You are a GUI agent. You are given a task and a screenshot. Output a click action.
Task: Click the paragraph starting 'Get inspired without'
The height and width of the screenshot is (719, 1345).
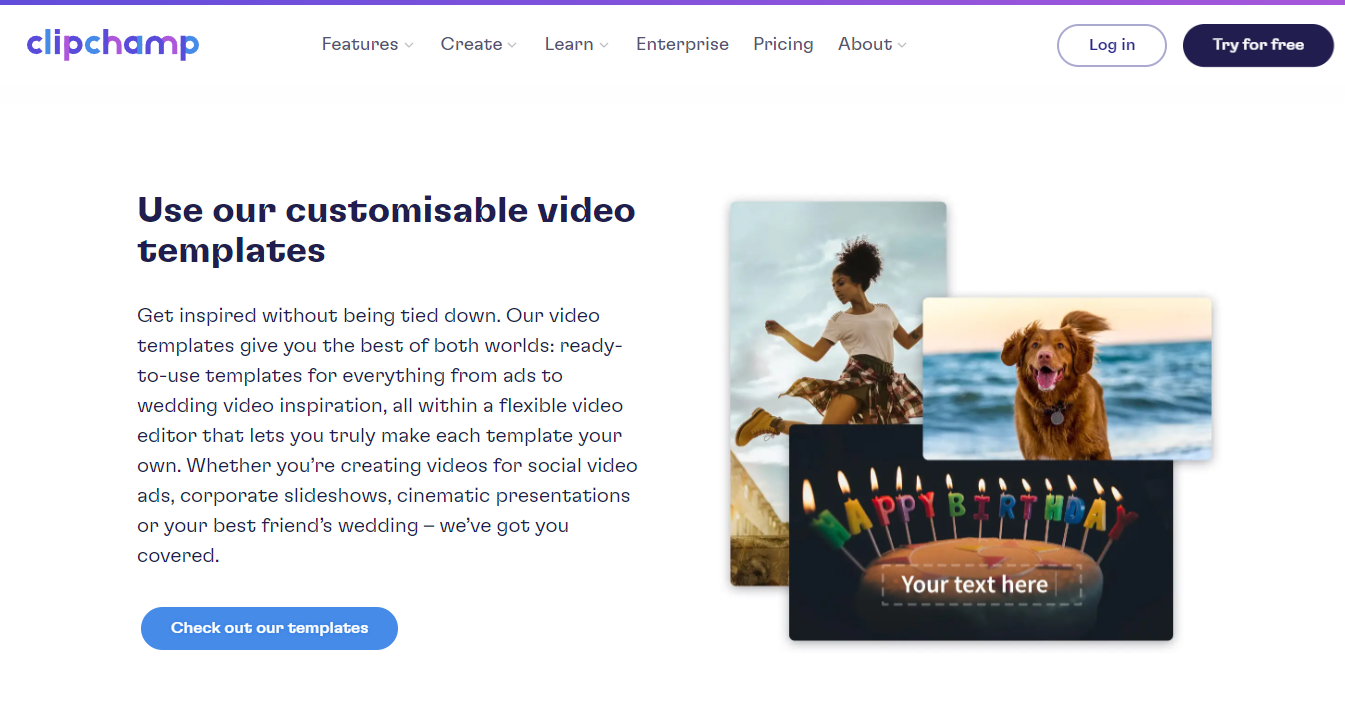coord(388,435)
